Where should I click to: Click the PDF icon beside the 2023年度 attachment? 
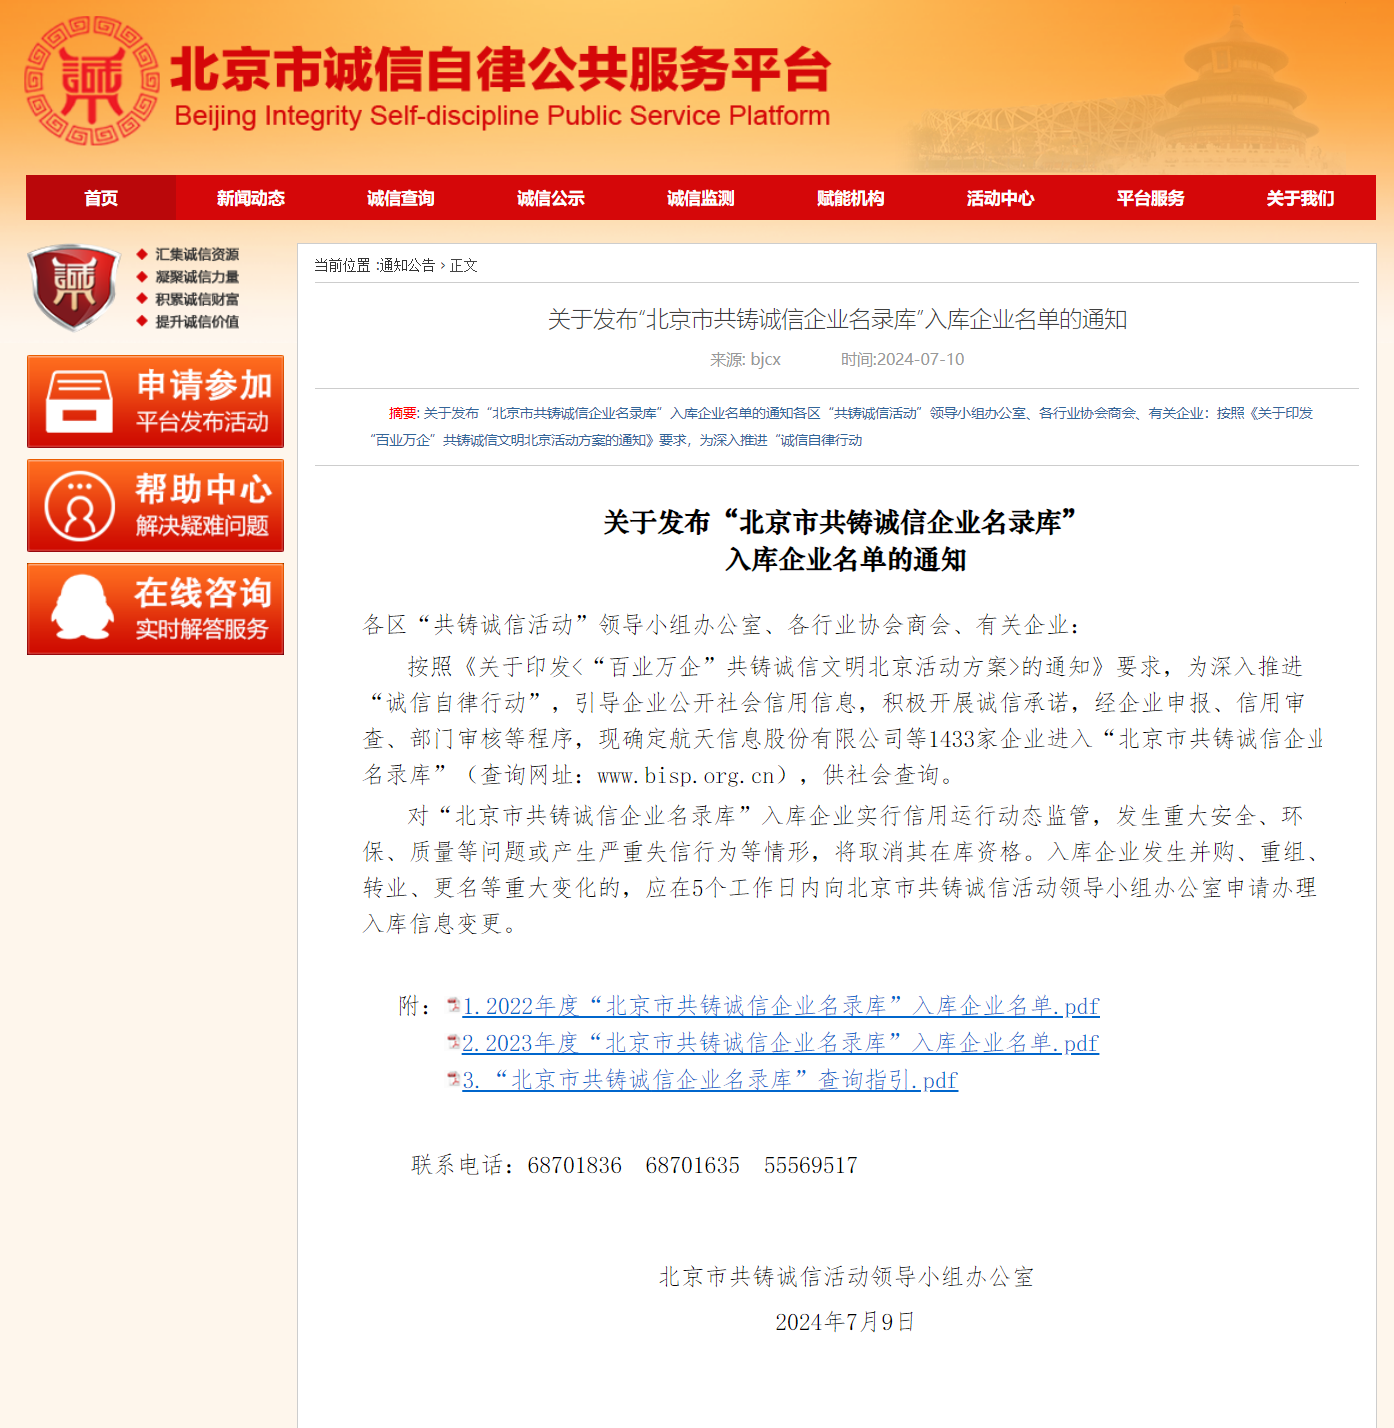(x=453, y=1042)
